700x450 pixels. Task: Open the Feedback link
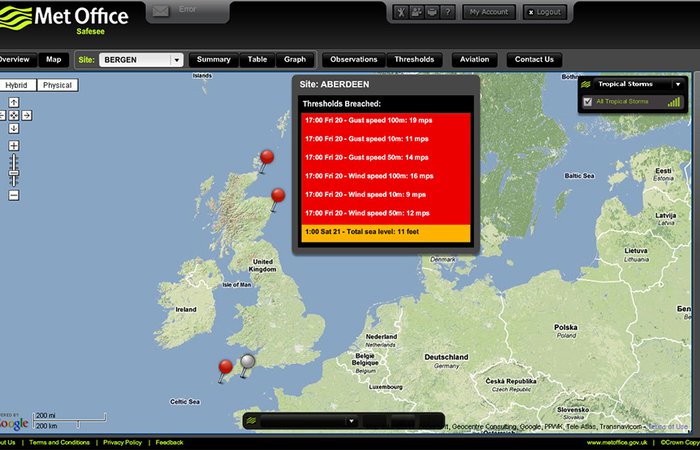(169, 443)
